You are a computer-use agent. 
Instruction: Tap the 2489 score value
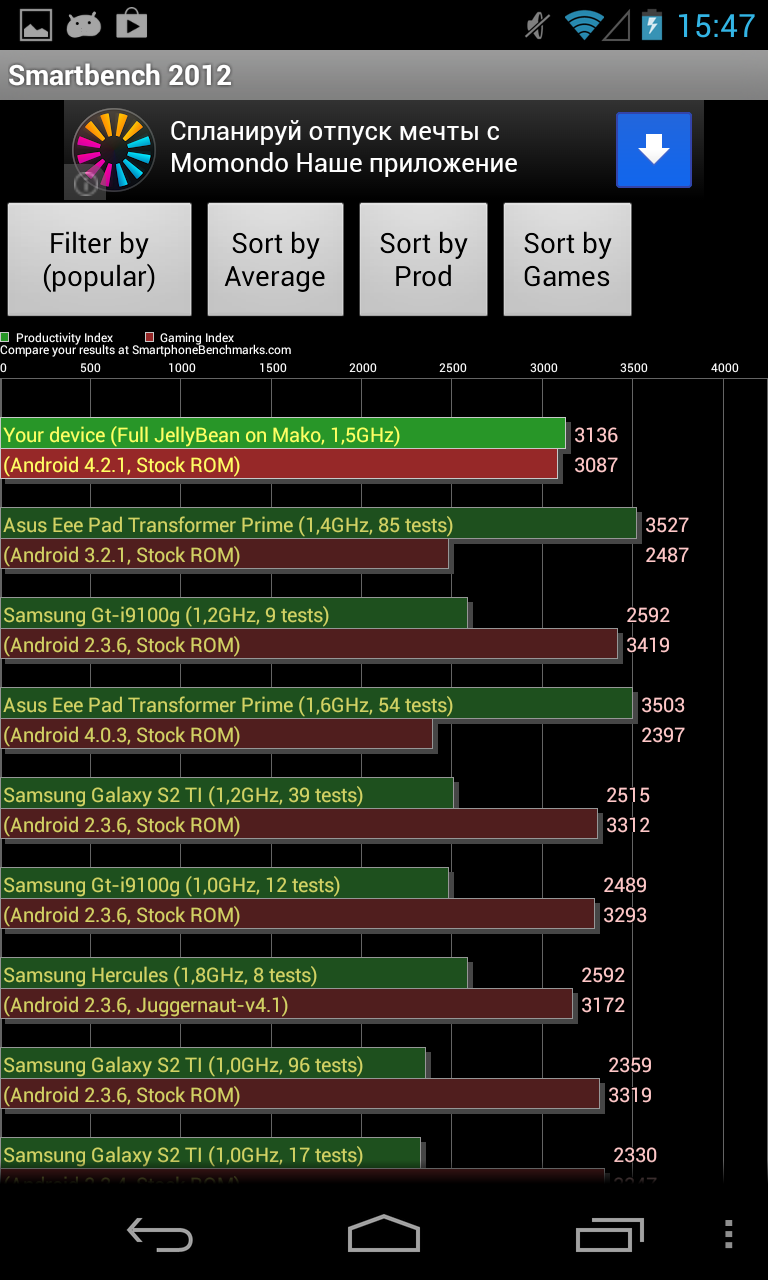[x=625, y=885]
